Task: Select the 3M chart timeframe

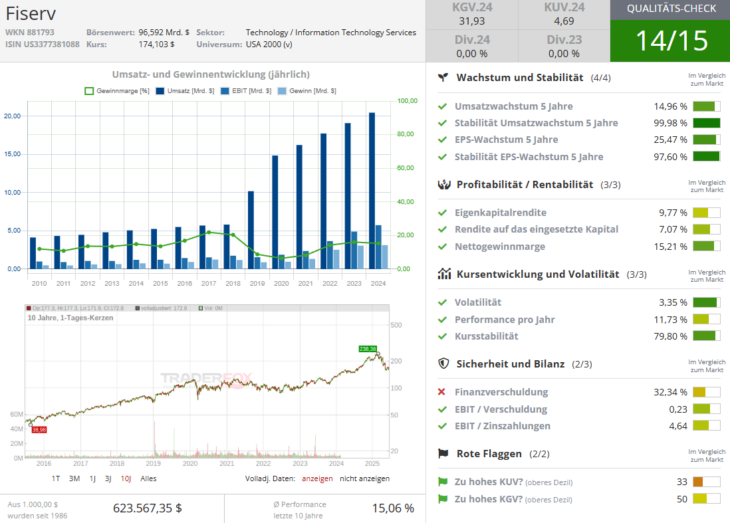Action: (x=74, y=478)
